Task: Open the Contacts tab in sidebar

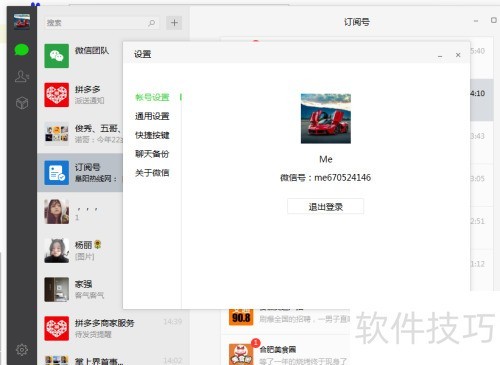Action: coord(22,76)
